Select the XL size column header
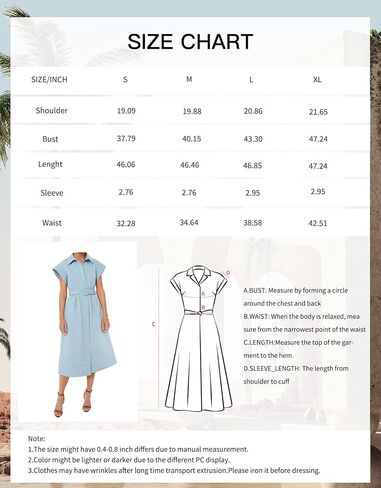 tap(317, 79)
